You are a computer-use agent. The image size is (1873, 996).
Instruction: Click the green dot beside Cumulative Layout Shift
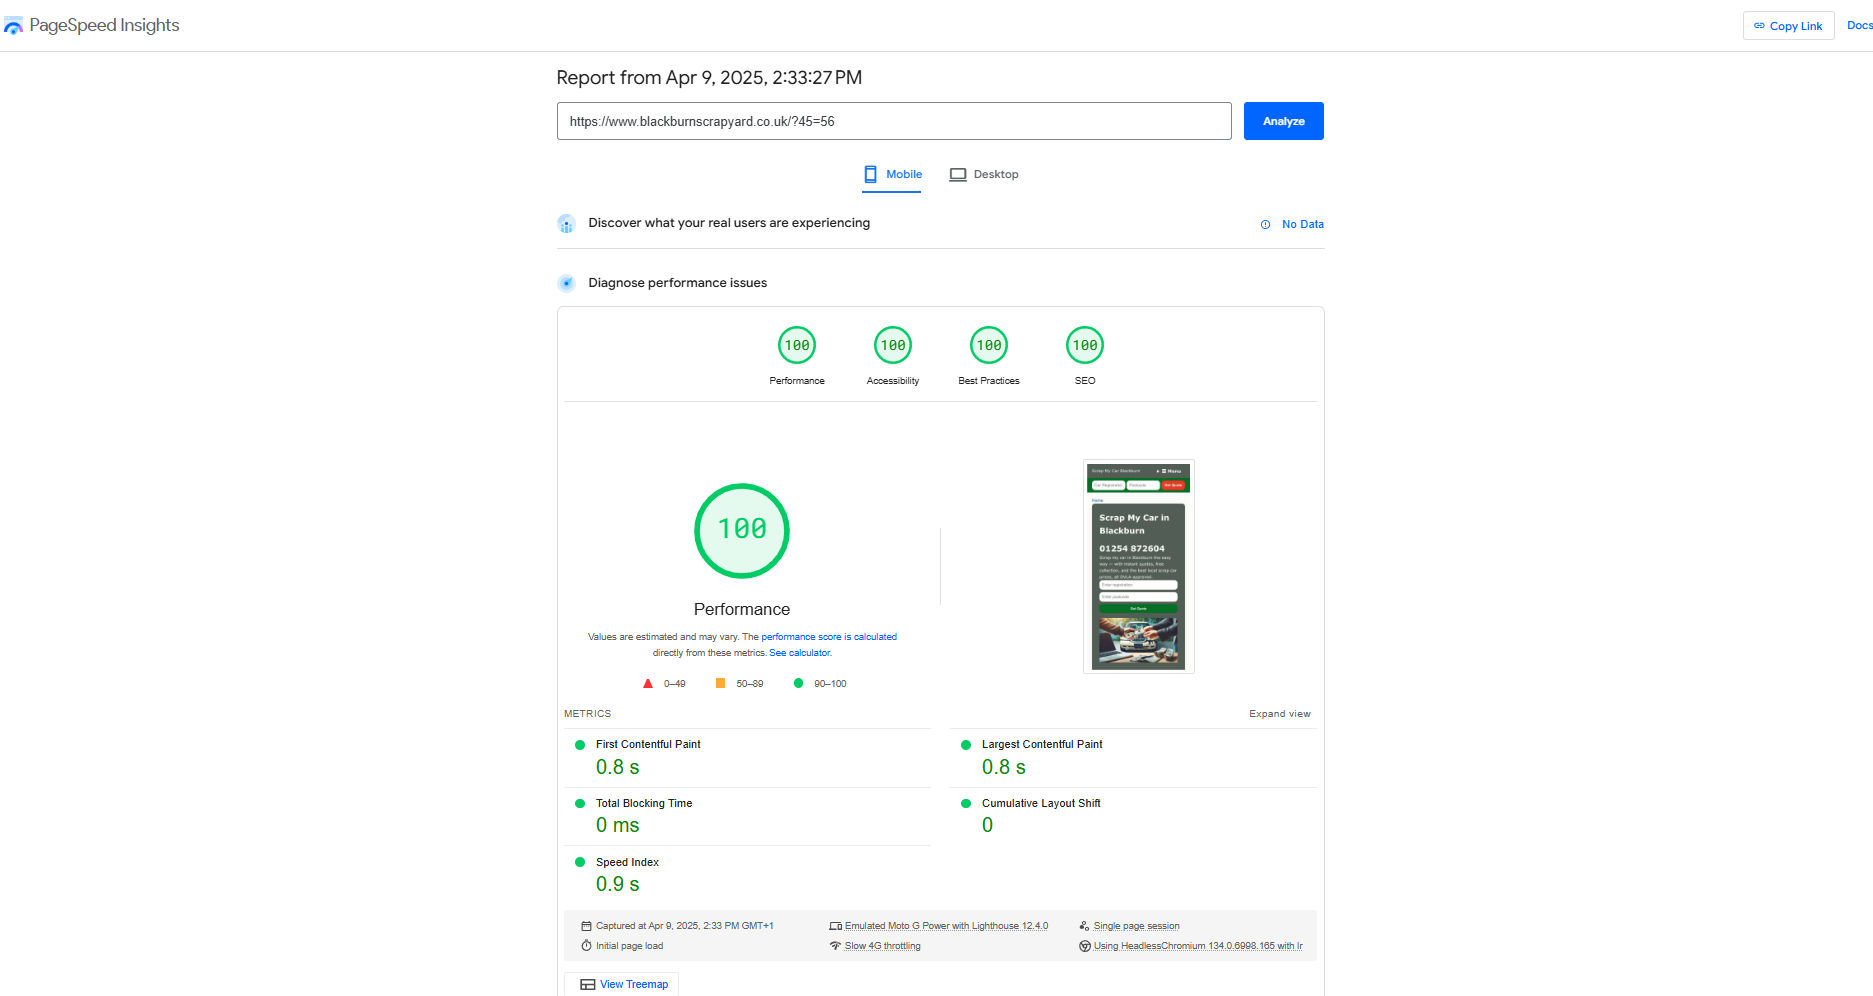click(966, 804)
